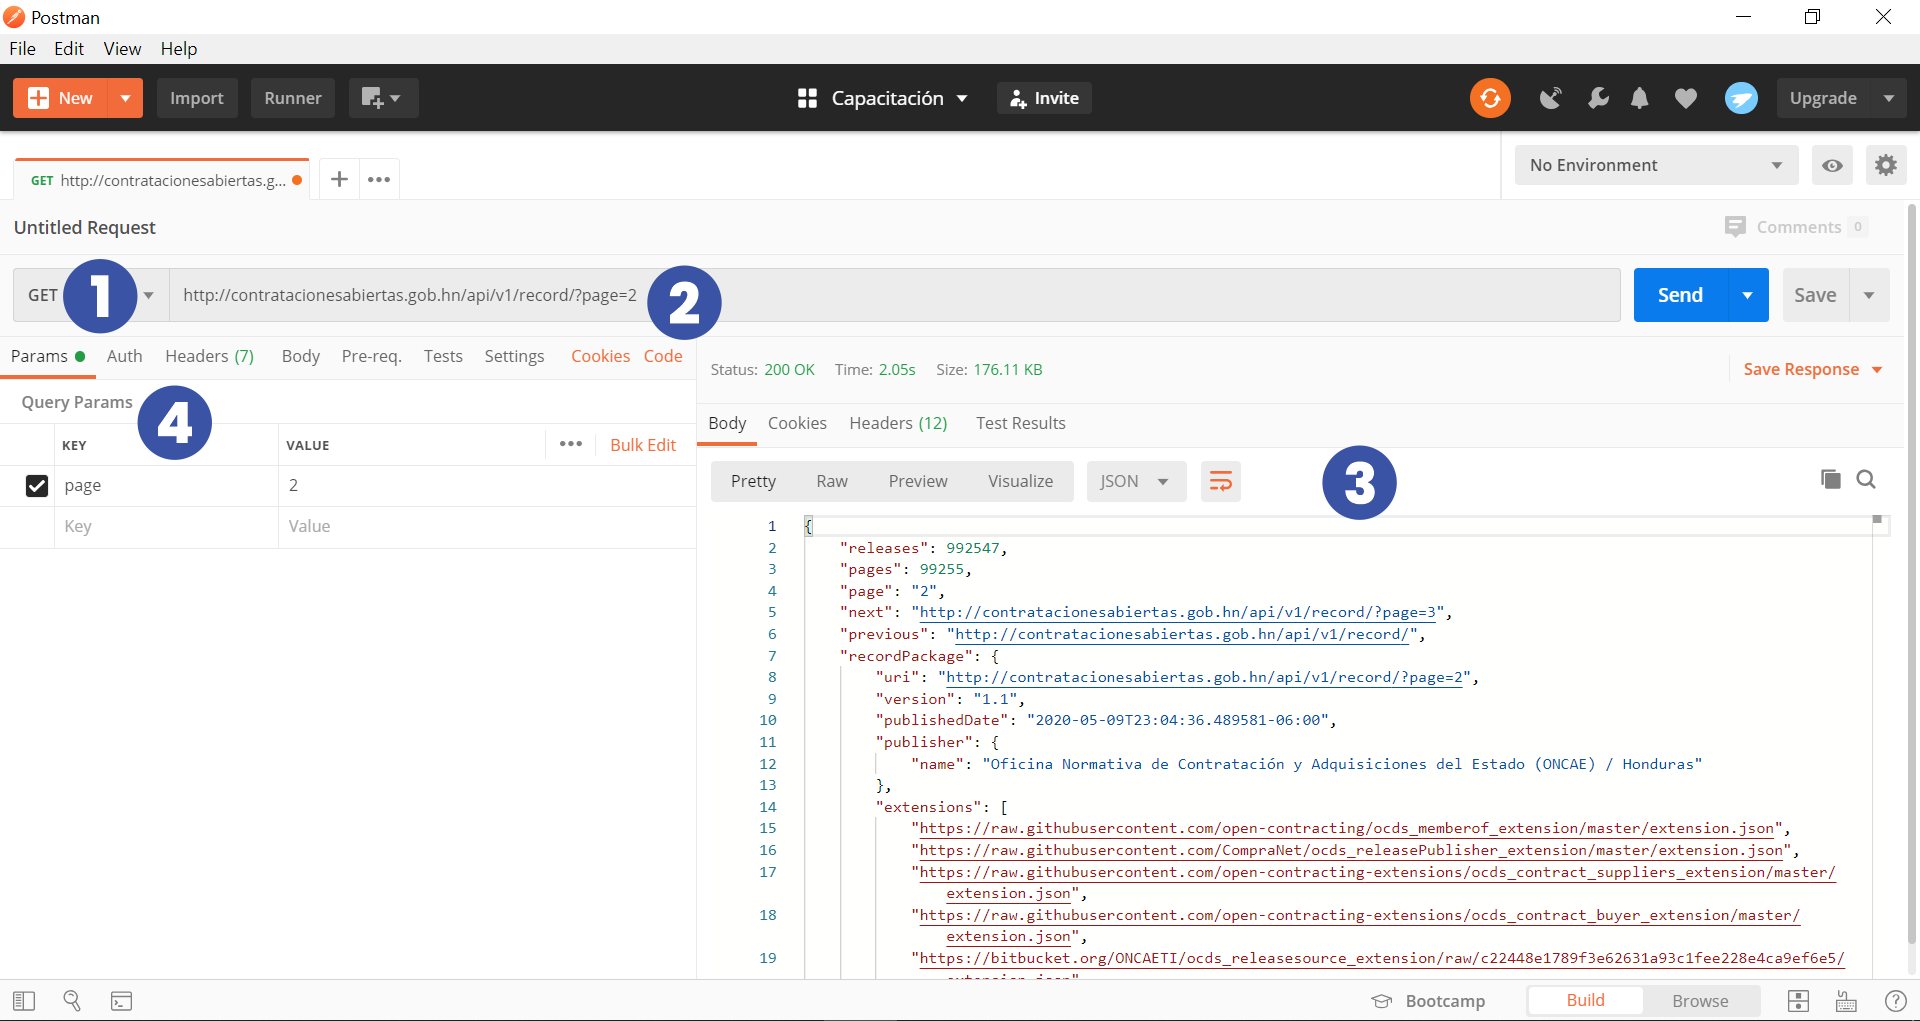This screenshot has height=1021, width=1920.
Task: Open the tab options ellipsis menu
Action: [x=379, y=179]
